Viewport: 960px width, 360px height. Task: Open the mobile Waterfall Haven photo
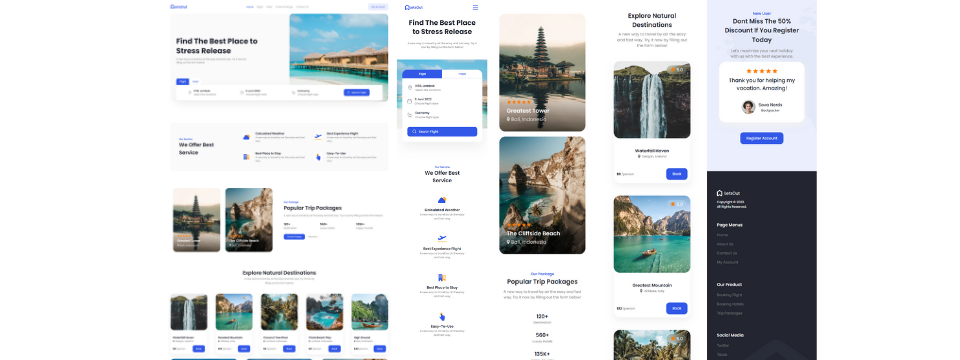pyautogui.click(x=652, y=99)
